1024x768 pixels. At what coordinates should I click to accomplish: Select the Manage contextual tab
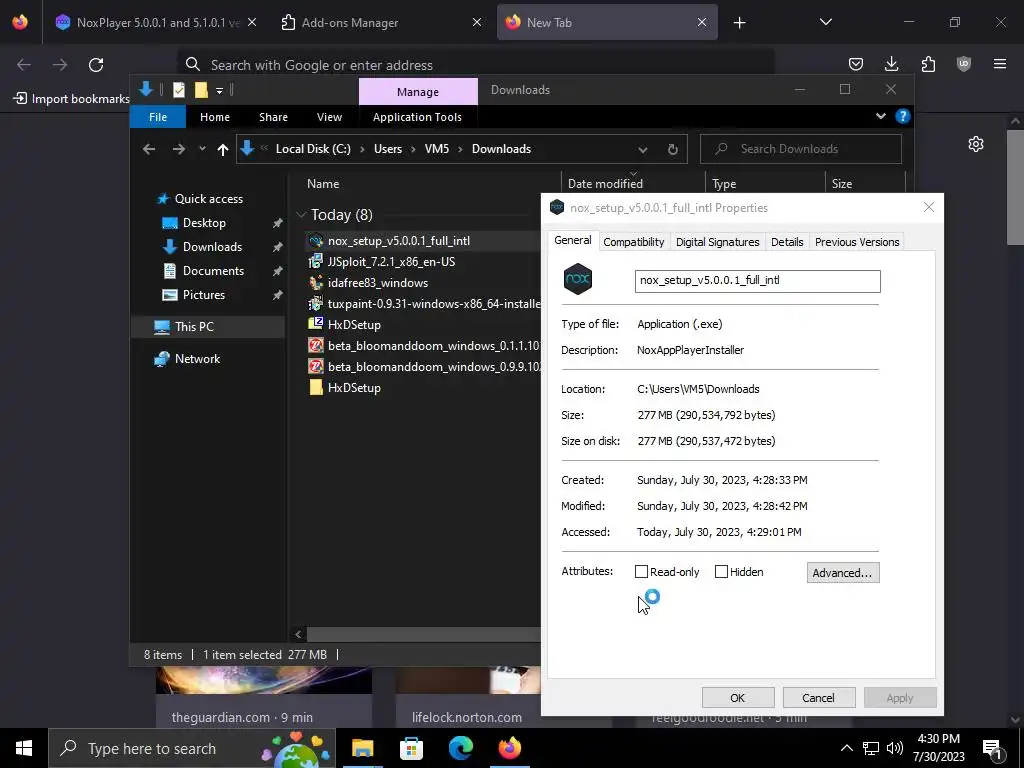[x=418, y=92]
